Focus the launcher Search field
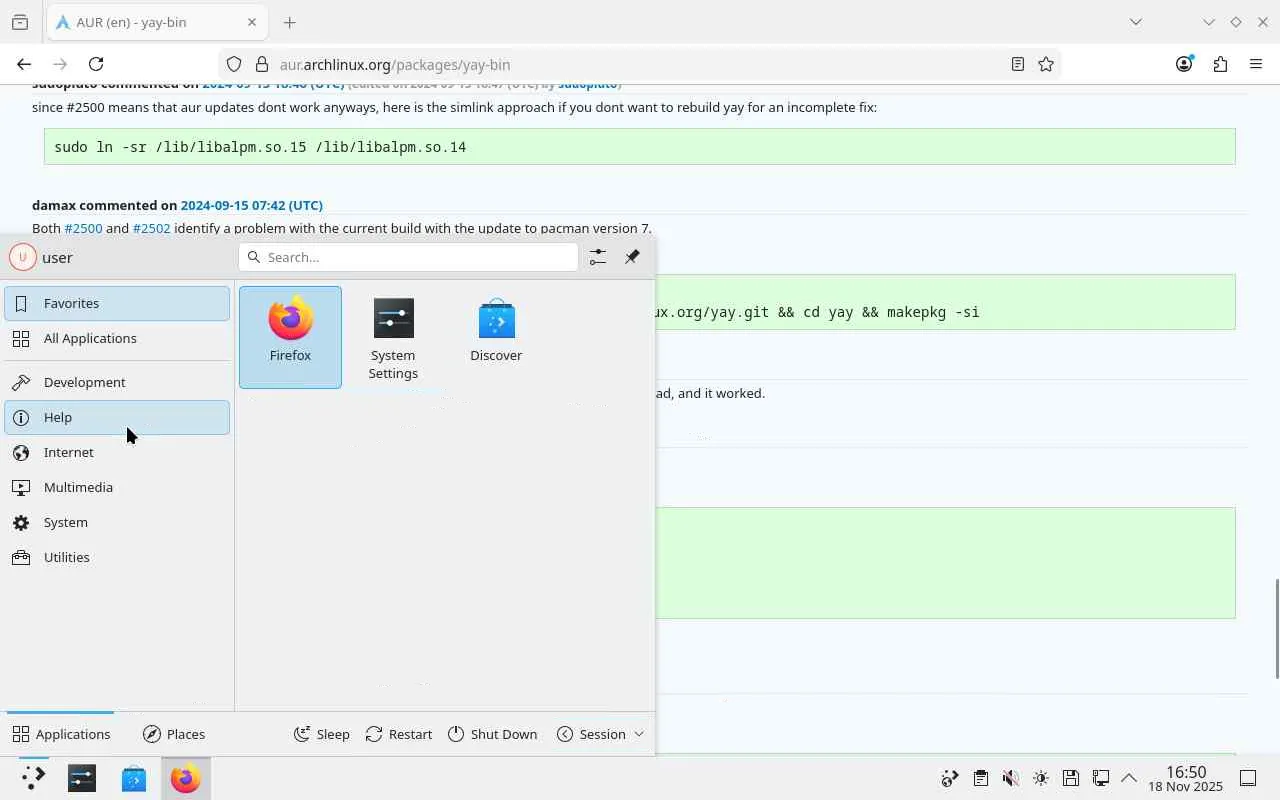 pos(408,257)
